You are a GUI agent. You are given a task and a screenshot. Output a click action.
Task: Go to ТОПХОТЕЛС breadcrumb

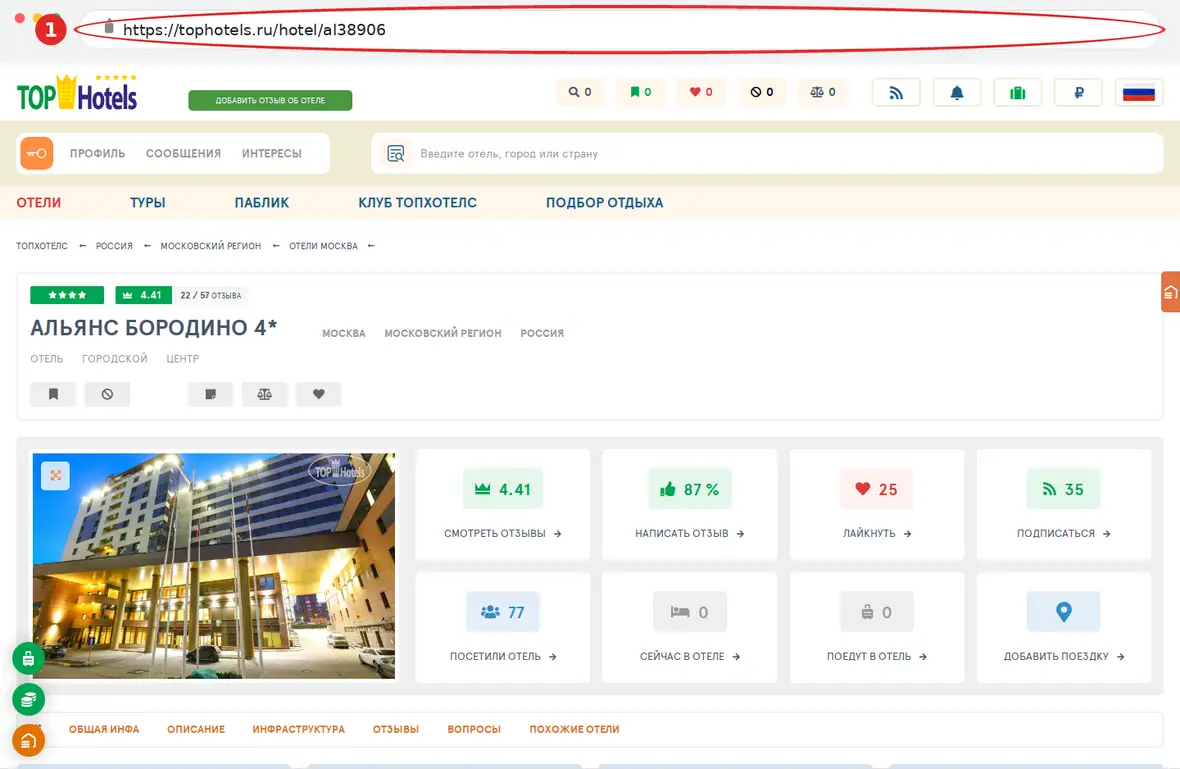[42, 246]
